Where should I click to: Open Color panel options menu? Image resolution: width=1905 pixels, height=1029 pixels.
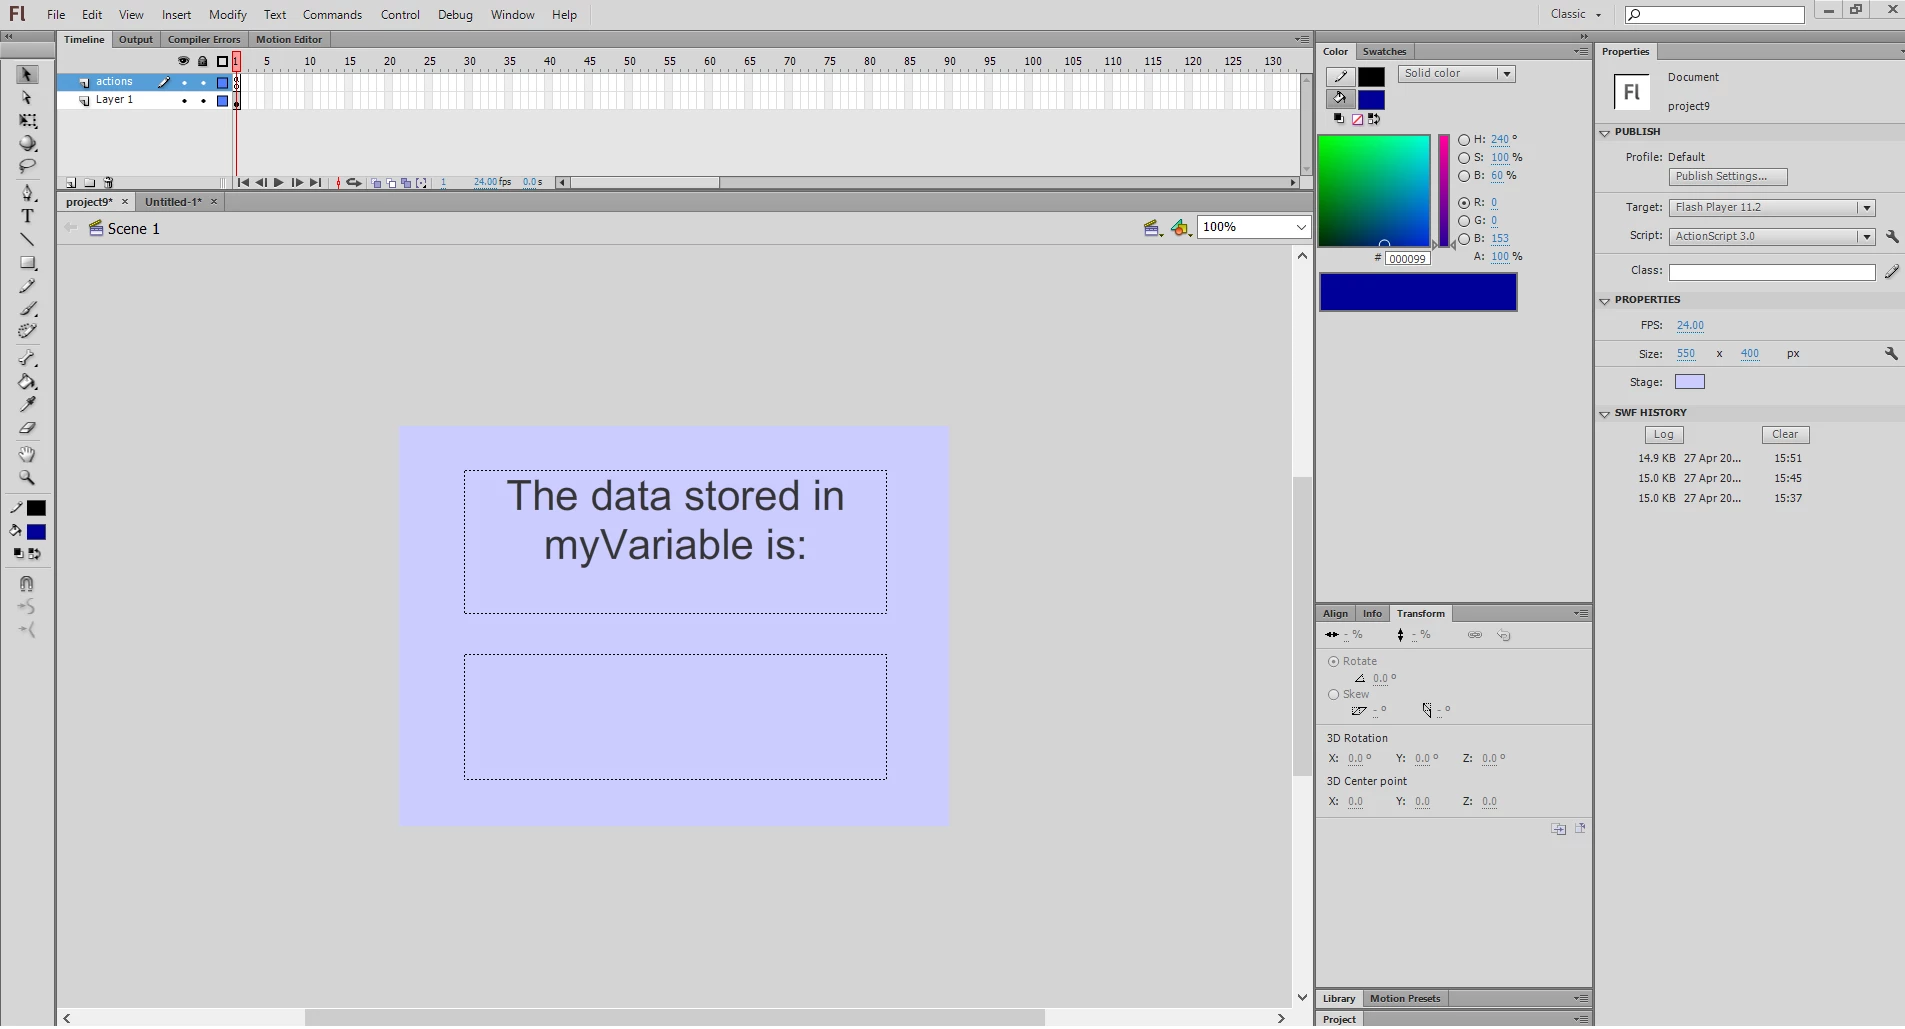coord(1580,51)
